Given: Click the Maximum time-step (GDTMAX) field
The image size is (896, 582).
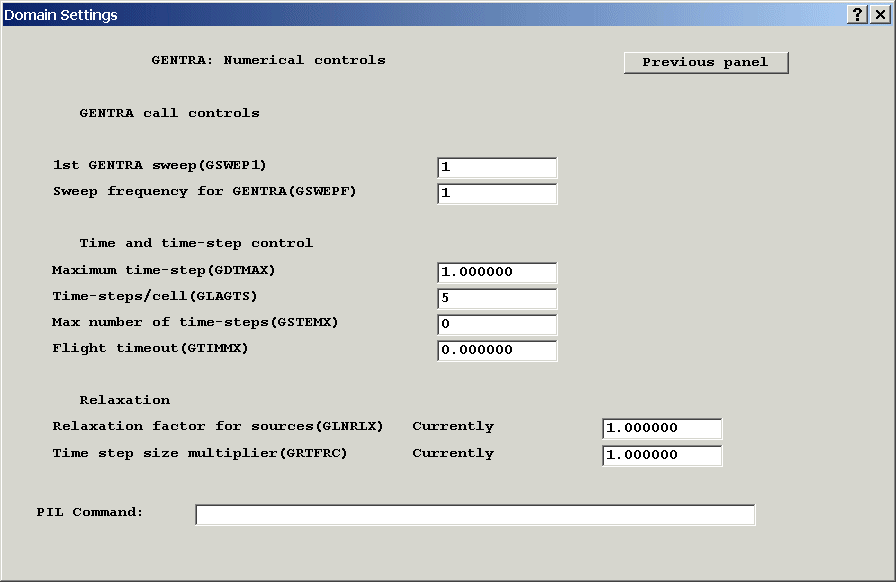Looking at the screenshot, I should [x=497, y=273].
